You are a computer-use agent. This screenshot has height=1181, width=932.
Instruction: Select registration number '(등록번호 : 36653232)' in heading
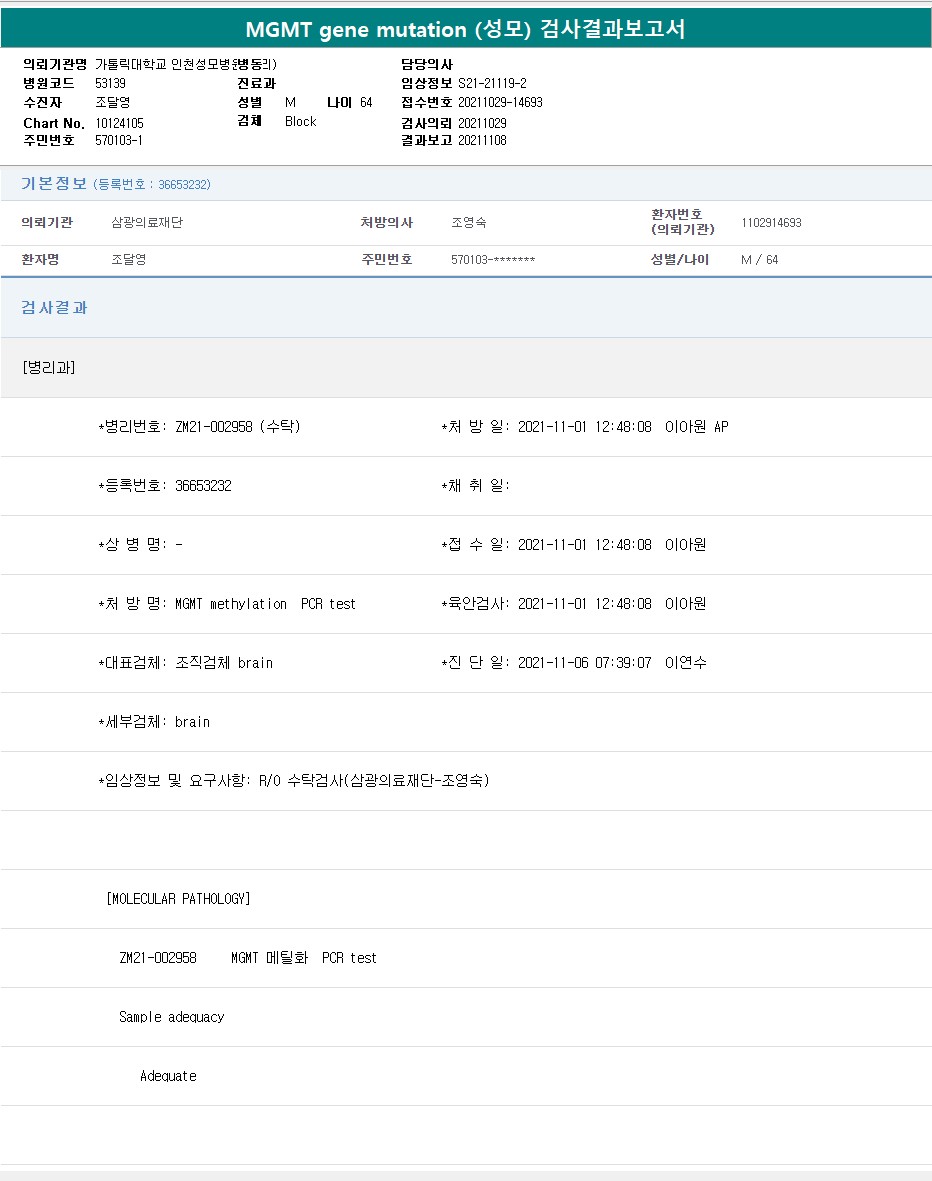point(151,185)
